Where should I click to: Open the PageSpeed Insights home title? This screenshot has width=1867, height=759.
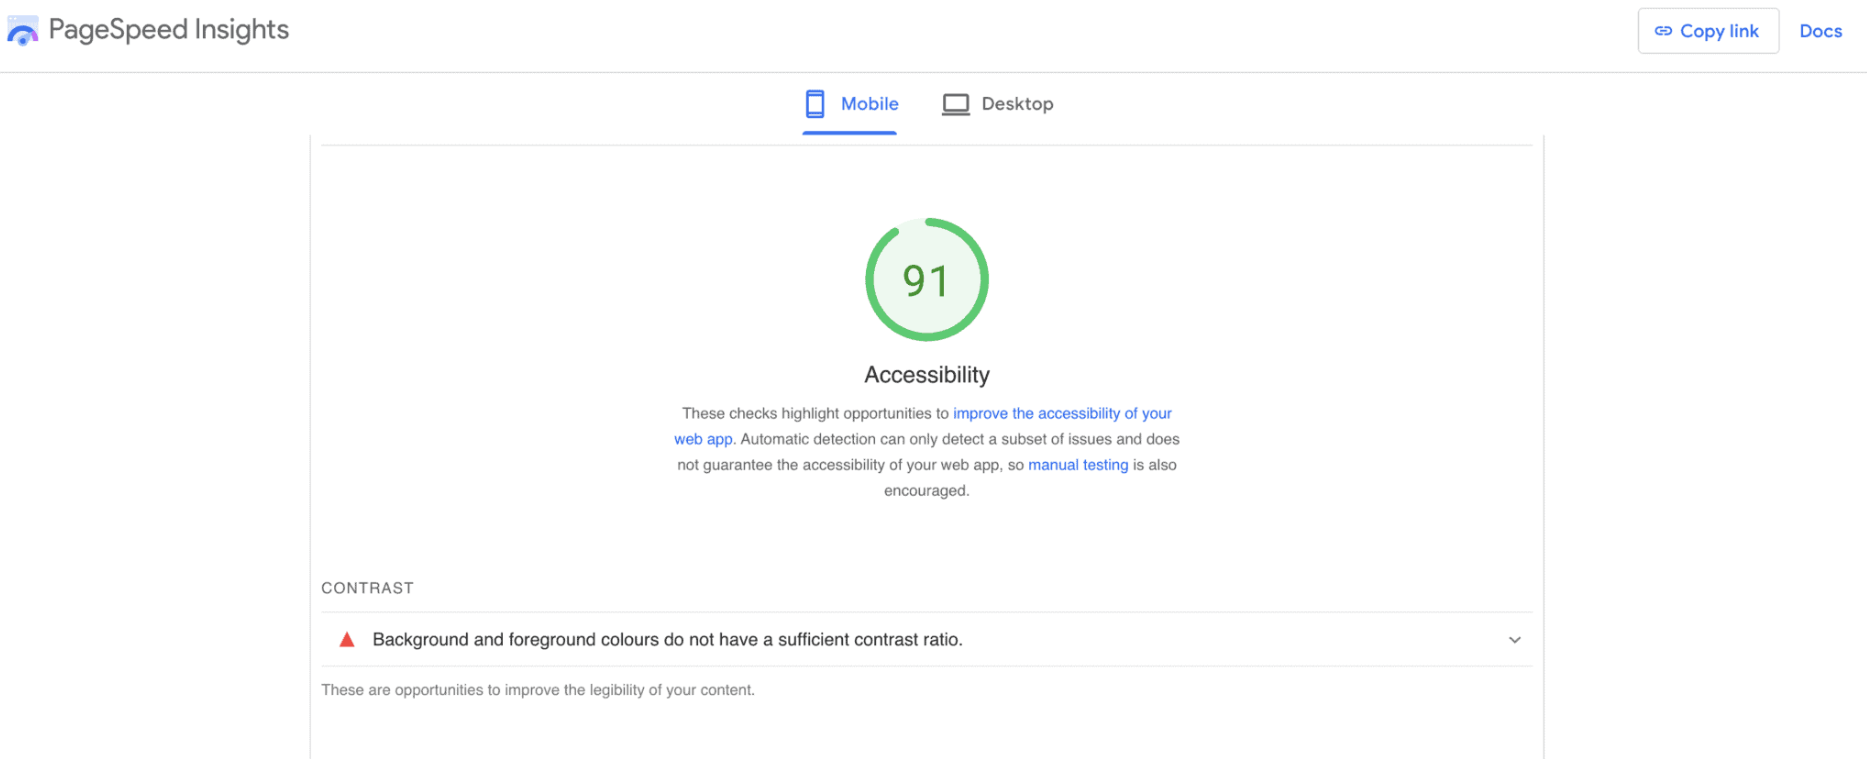click(x=169, y=30)
